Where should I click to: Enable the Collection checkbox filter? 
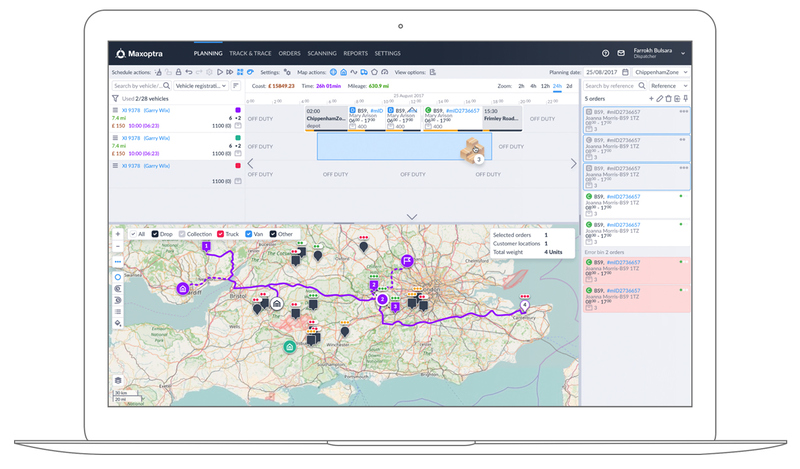(x=181, y=234)
